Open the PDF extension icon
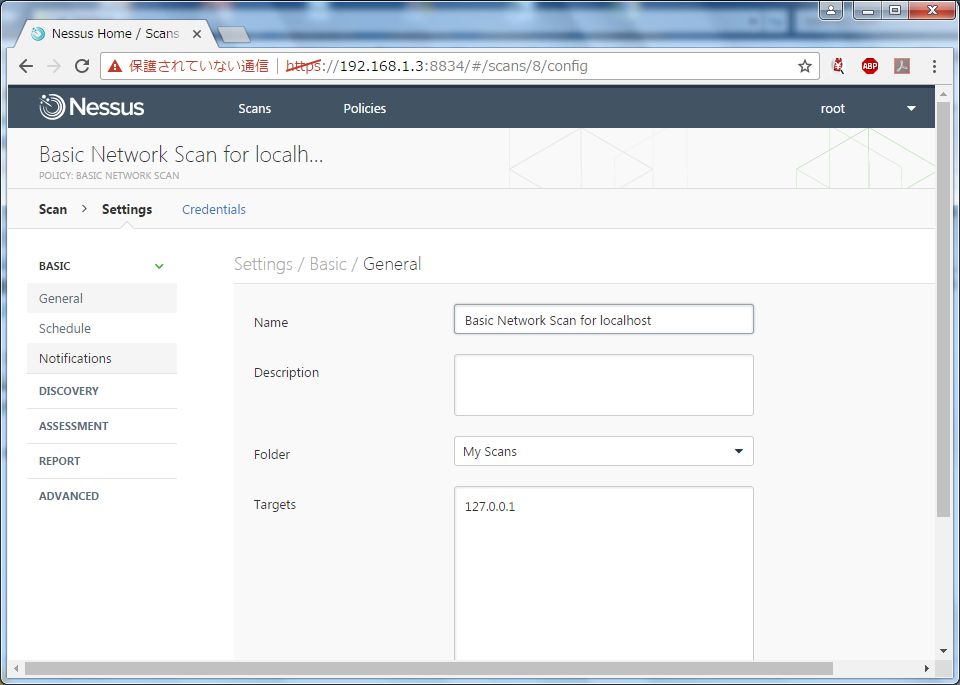This screenshot has height=685, width=960. 901,66
